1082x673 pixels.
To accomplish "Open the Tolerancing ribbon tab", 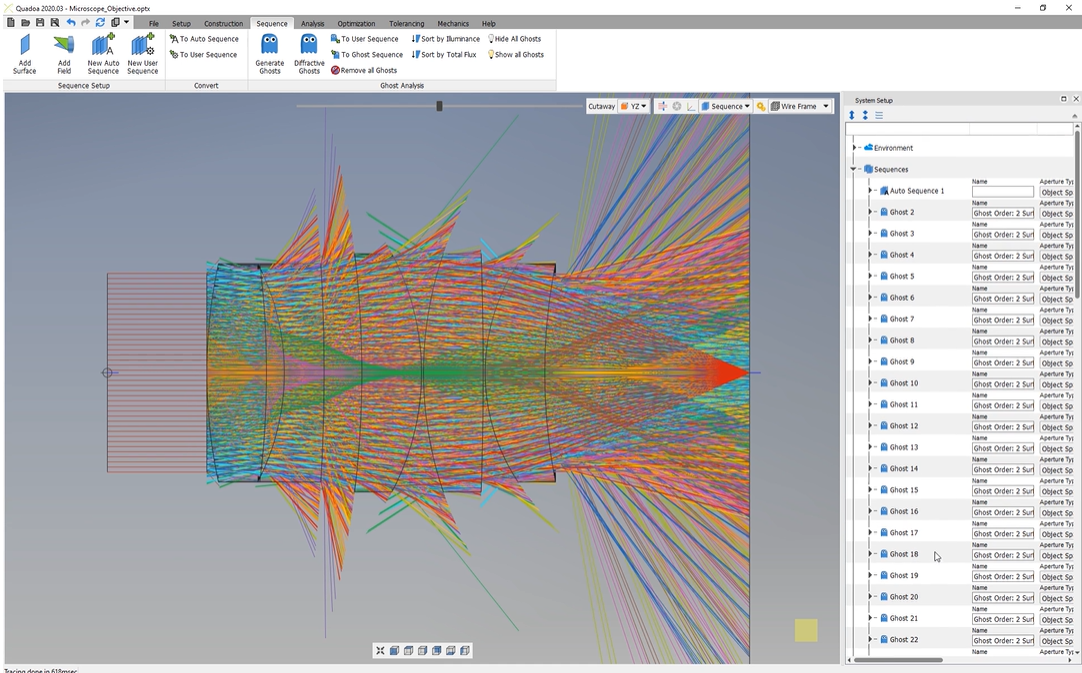I will coord(406,23).
